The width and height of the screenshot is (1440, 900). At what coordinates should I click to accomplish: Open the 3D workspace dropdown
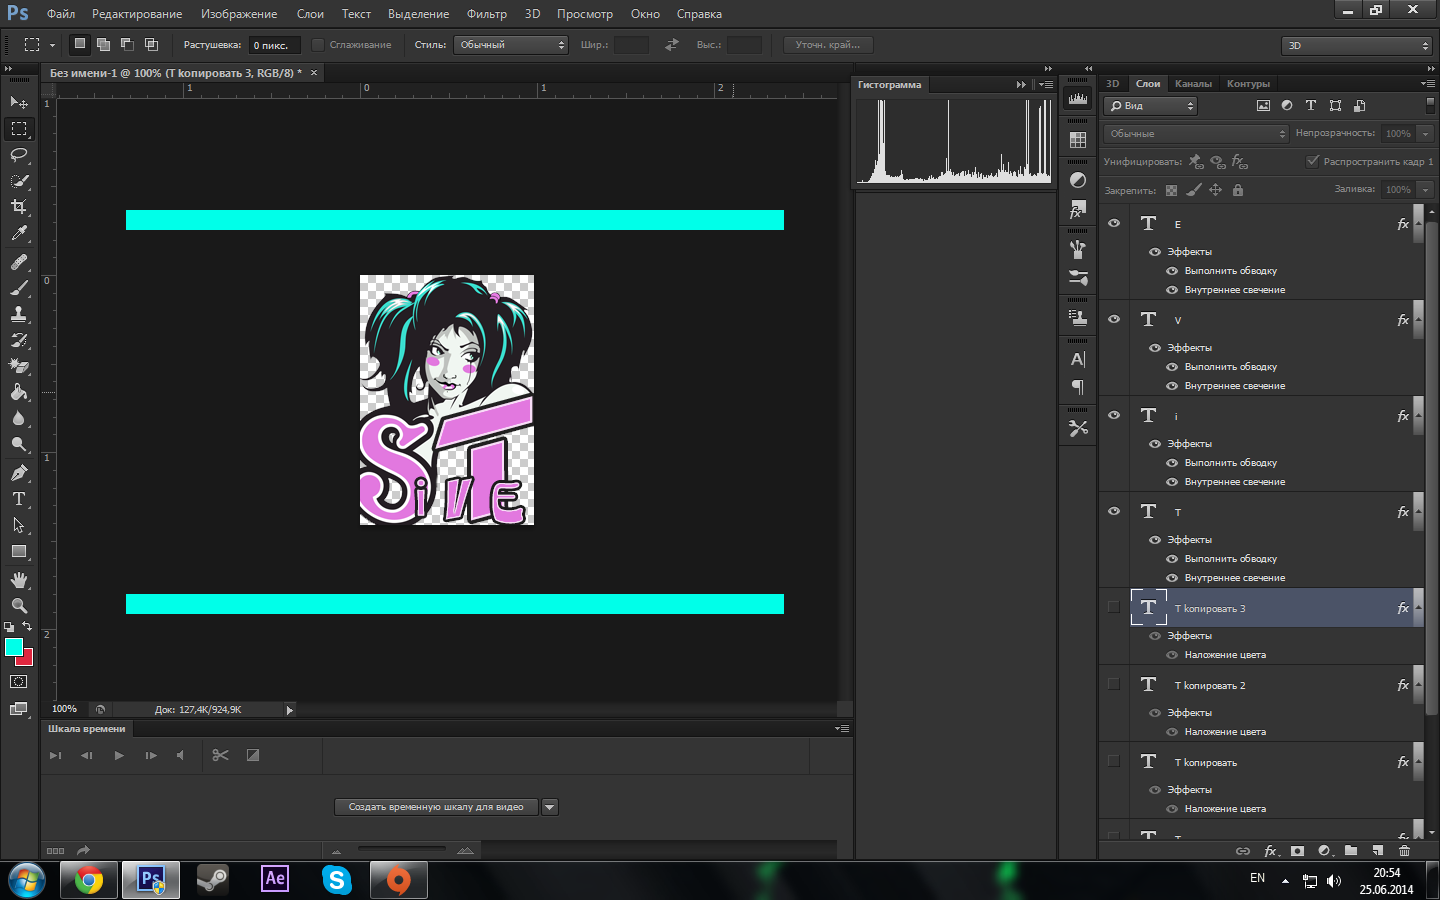[x=1357, y=45]
